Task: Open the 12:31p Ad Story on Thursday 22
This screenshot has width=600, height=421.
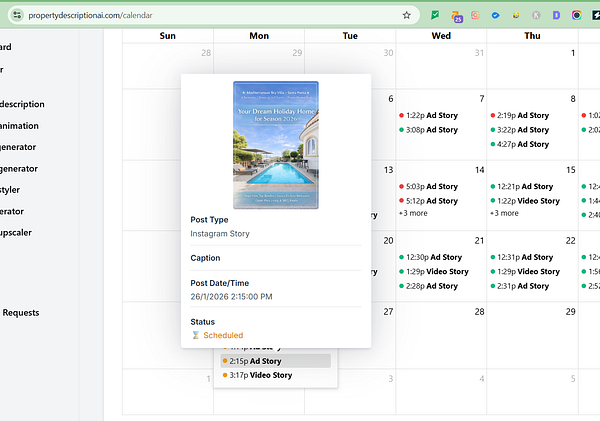Action: (522, 257)
